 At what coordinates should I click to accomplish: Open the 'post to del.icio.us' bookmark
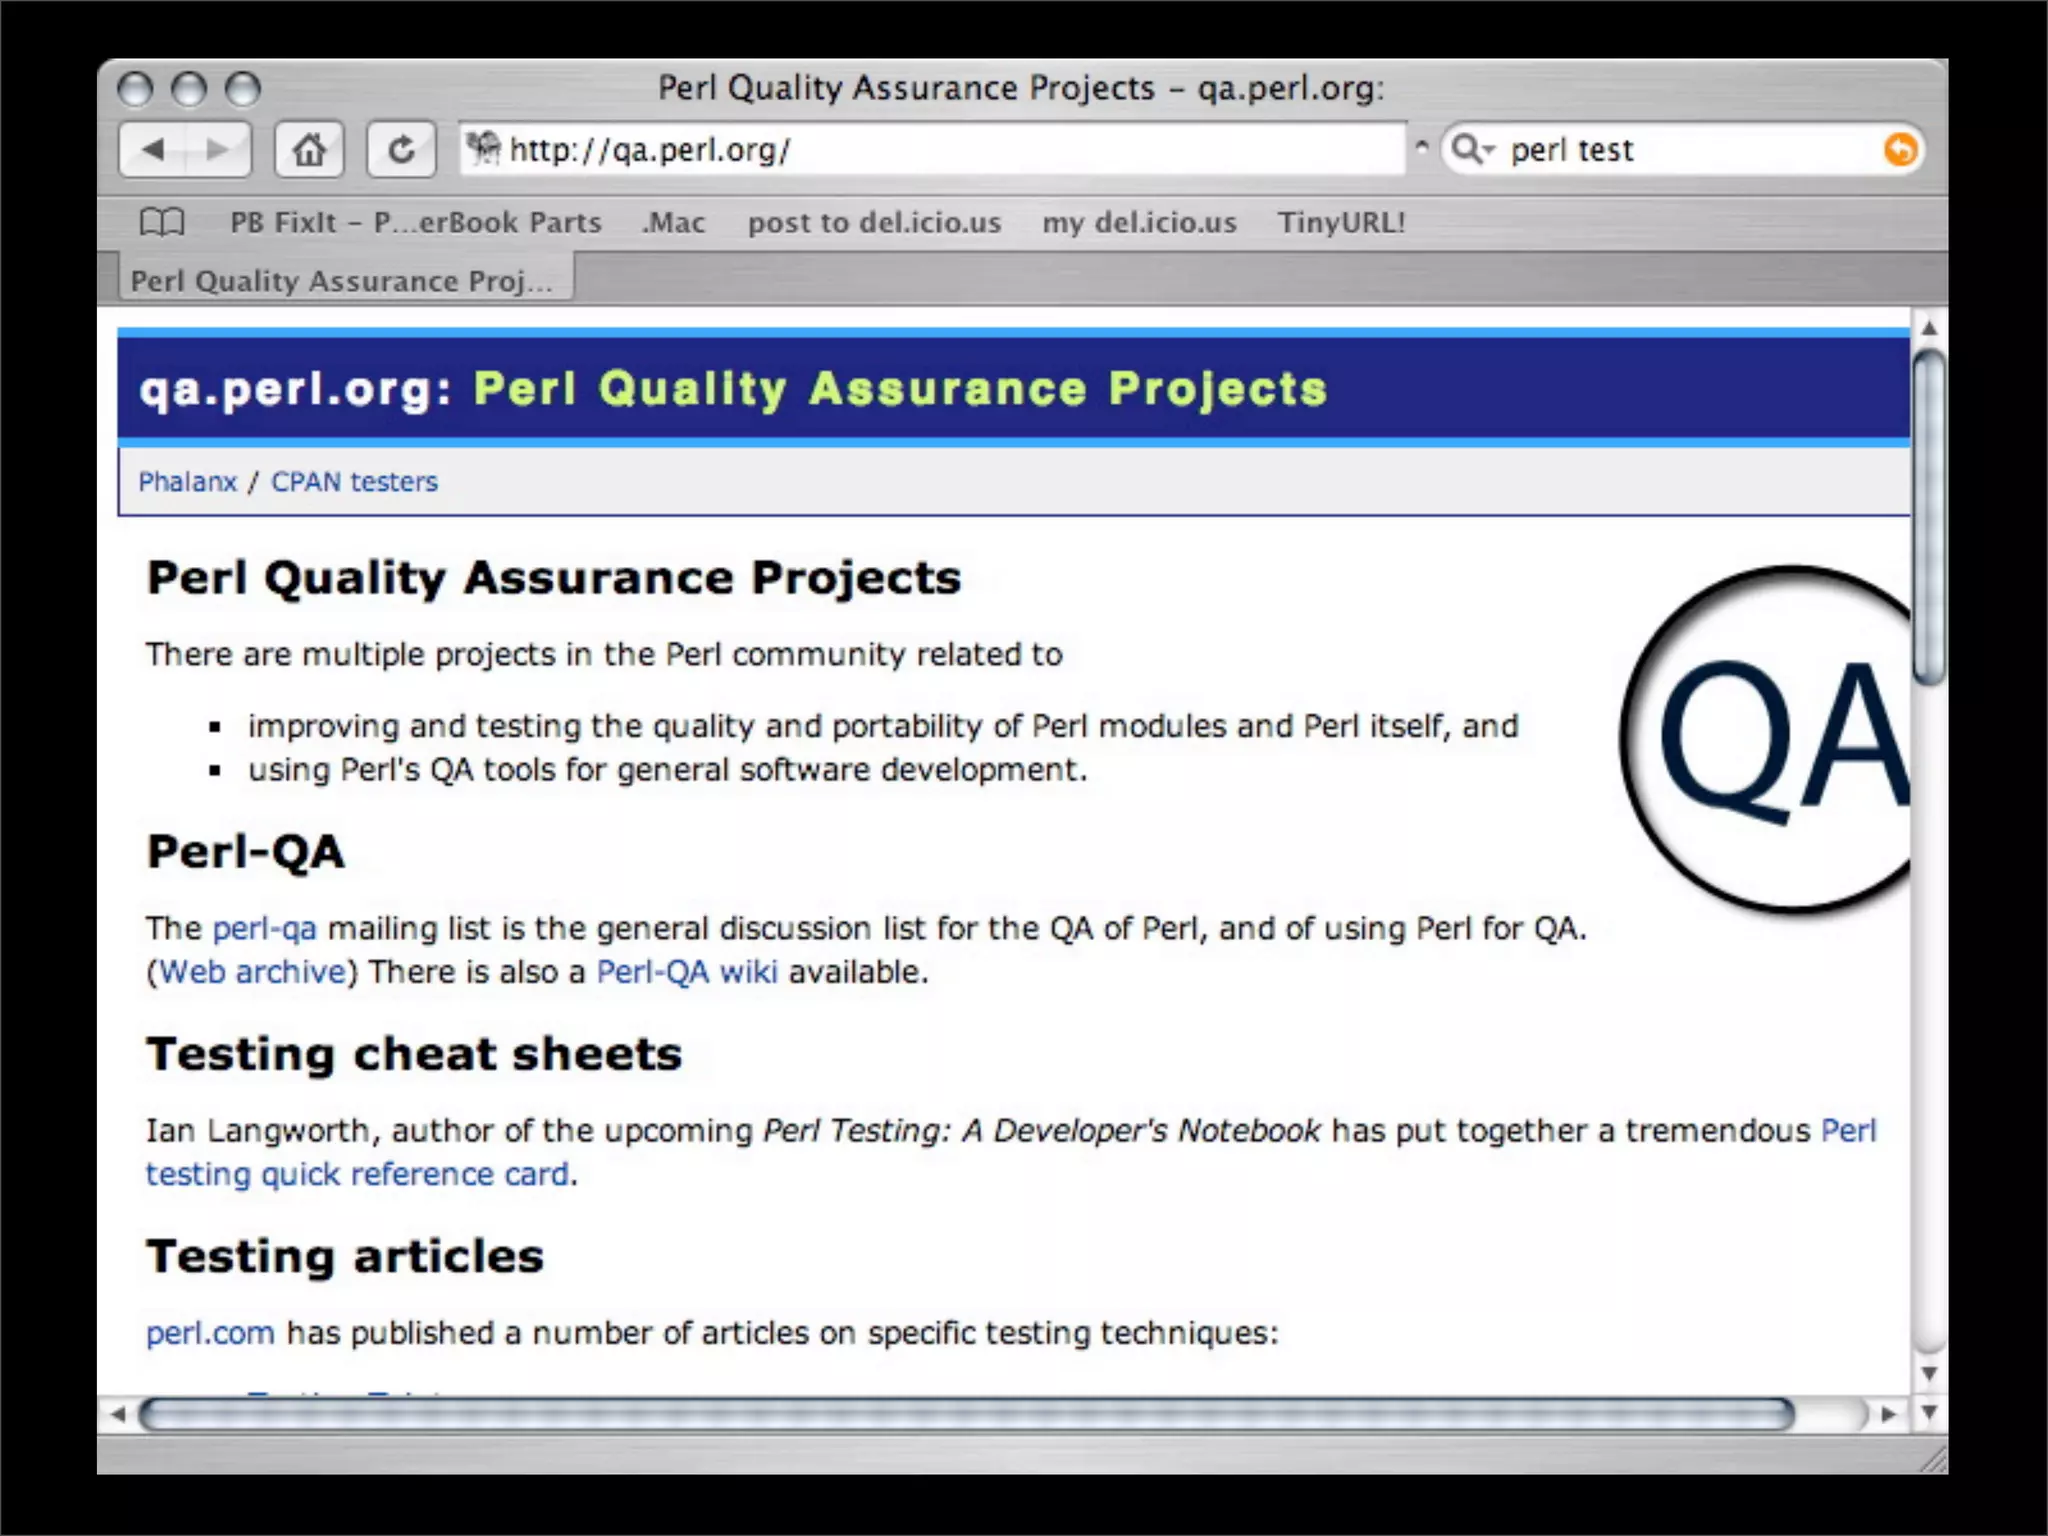(x=874, y=222)
